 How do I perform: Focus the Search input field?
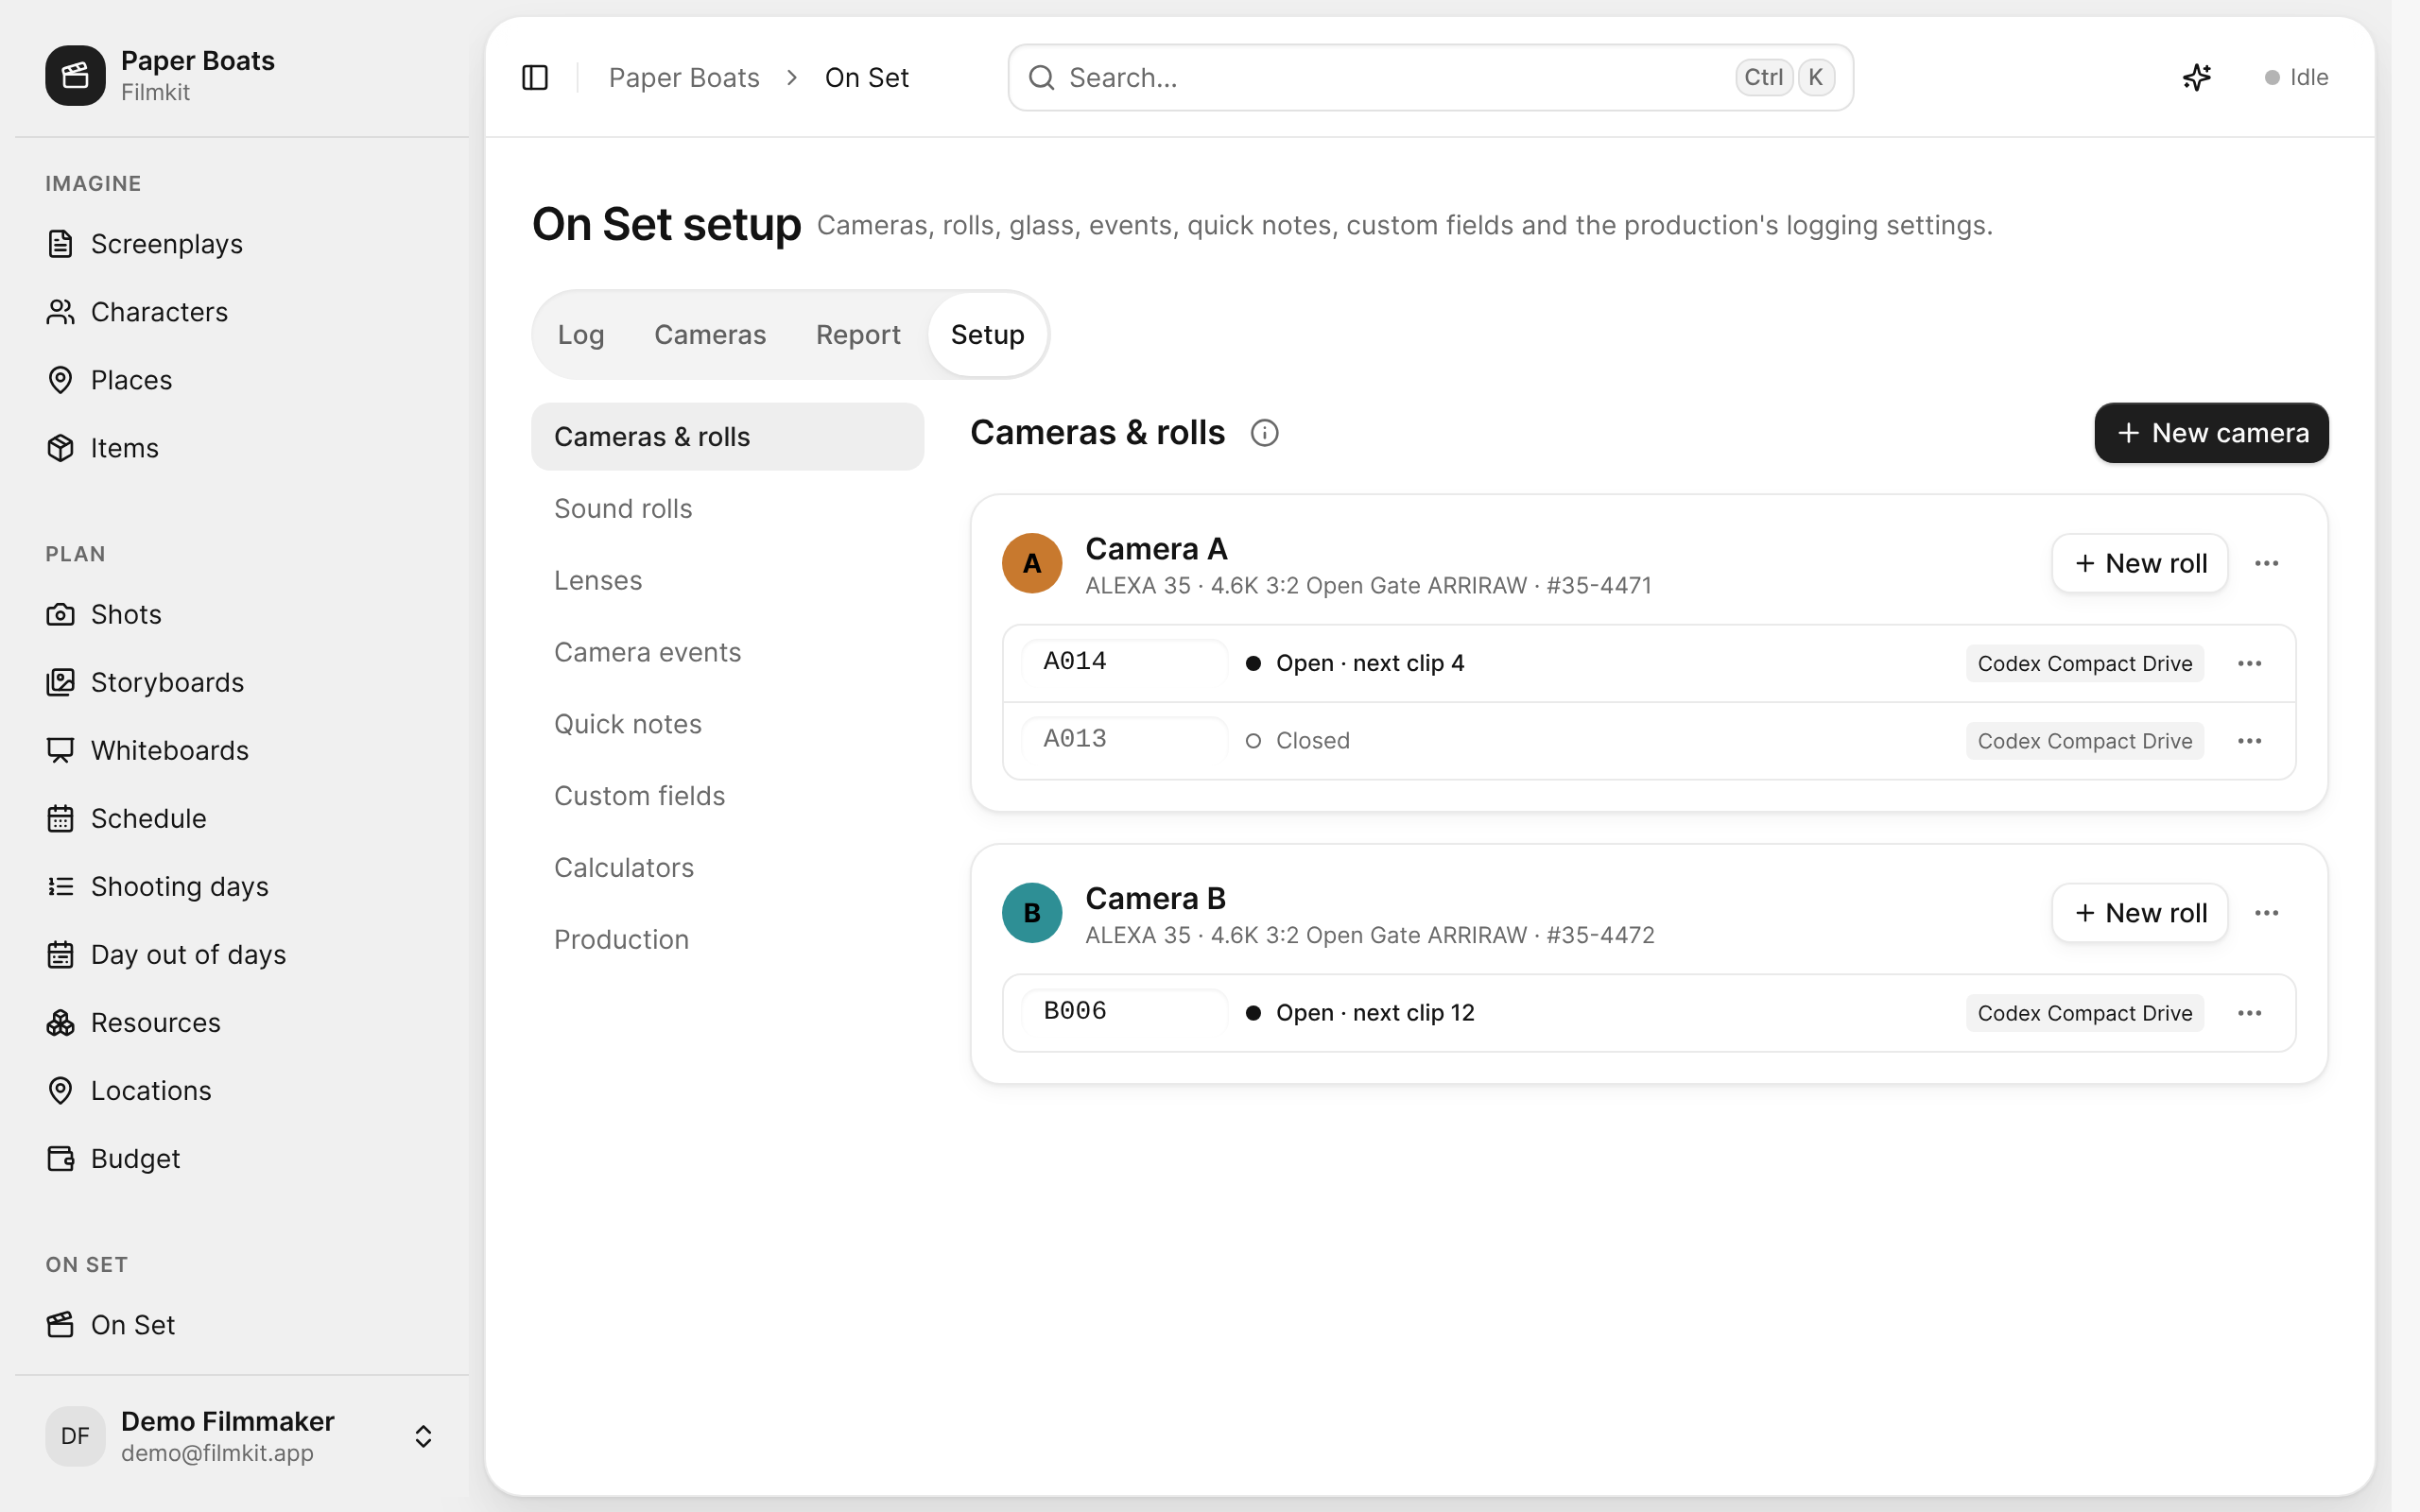[x=1430, y=77]
